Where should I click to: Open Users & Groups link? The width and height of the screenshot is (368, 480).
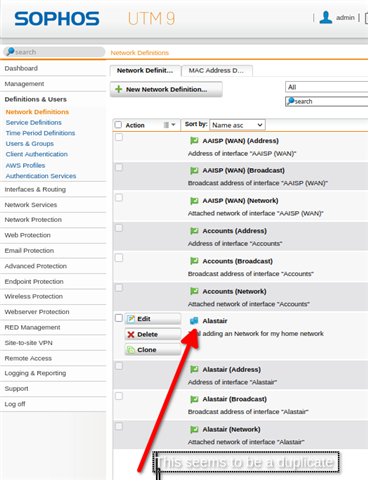tap(30, 144)
